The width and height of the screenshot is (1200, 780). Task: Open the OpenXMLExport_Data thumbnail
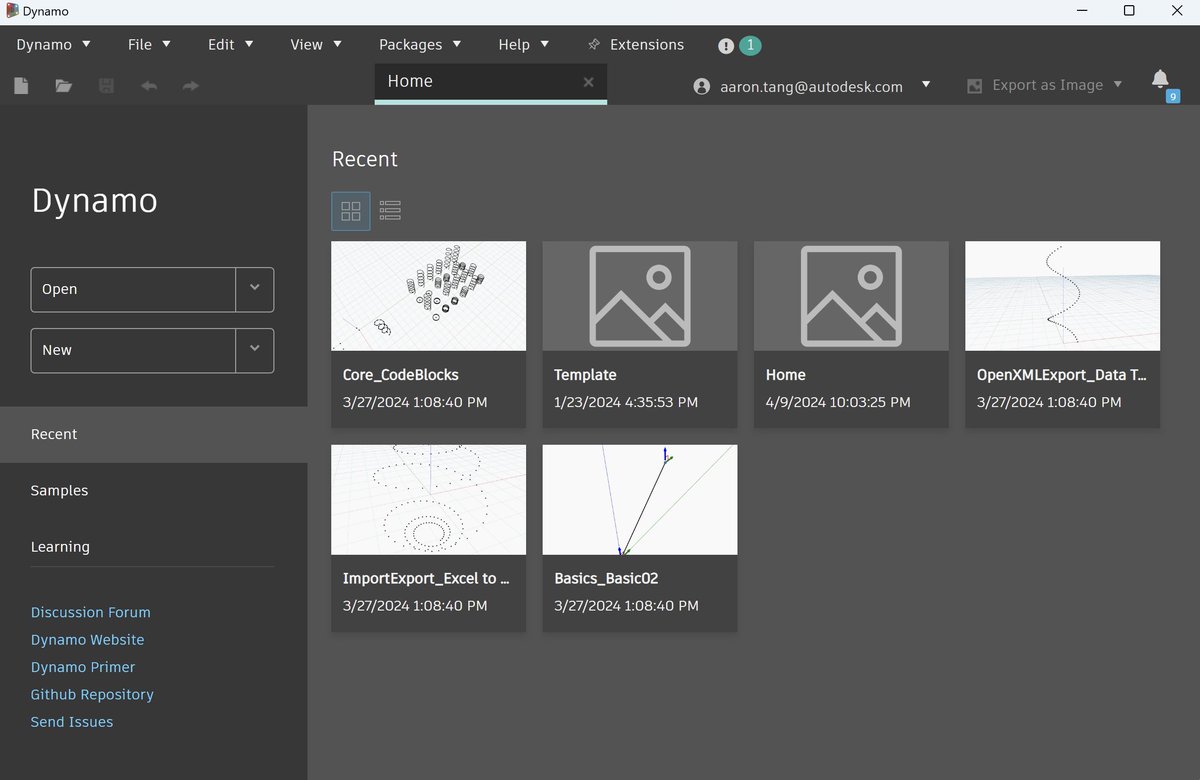tap(1062, 296)
